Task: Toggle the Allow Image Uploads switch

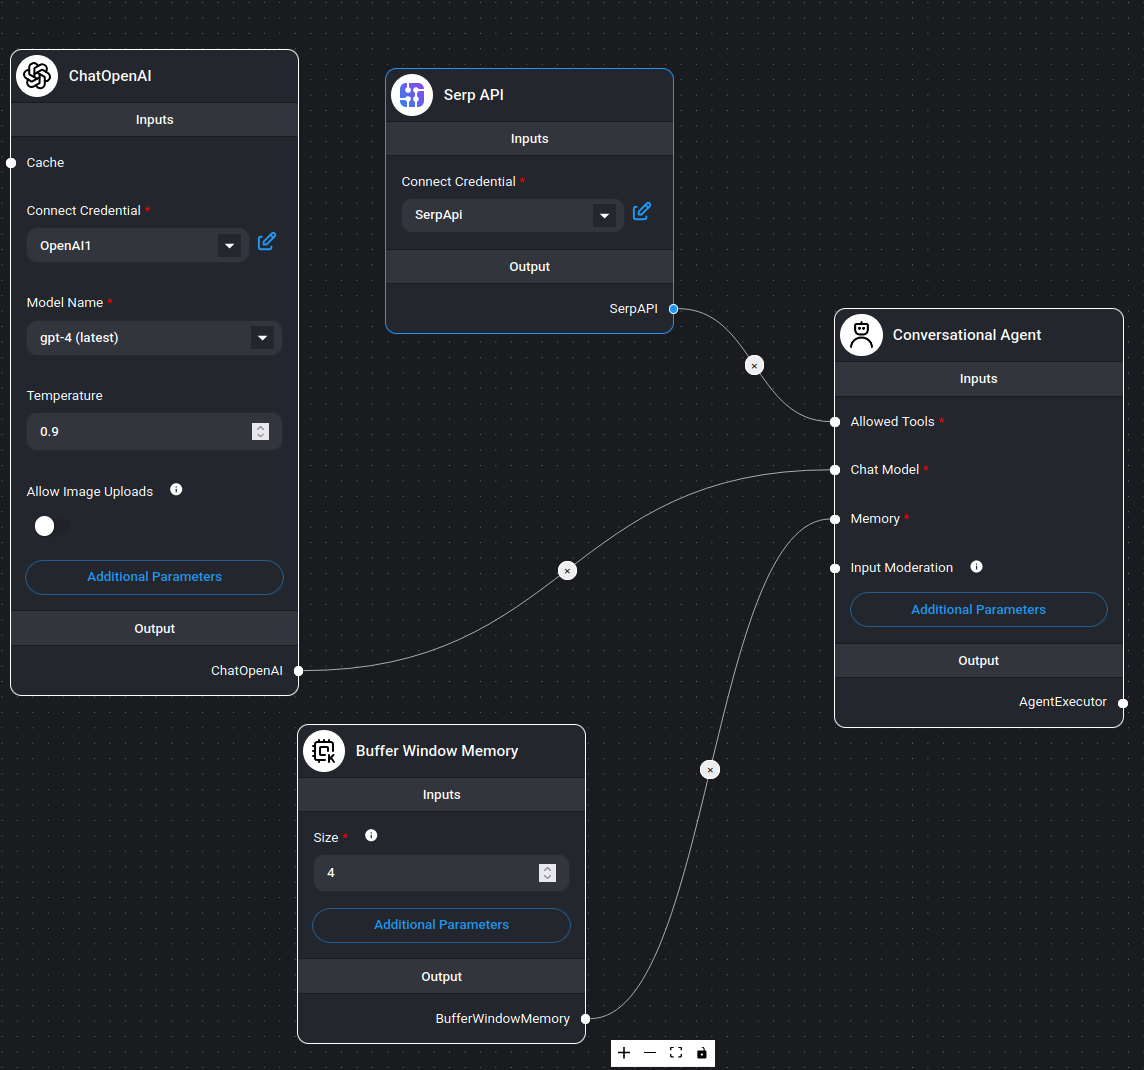Action: coord(52,526)
